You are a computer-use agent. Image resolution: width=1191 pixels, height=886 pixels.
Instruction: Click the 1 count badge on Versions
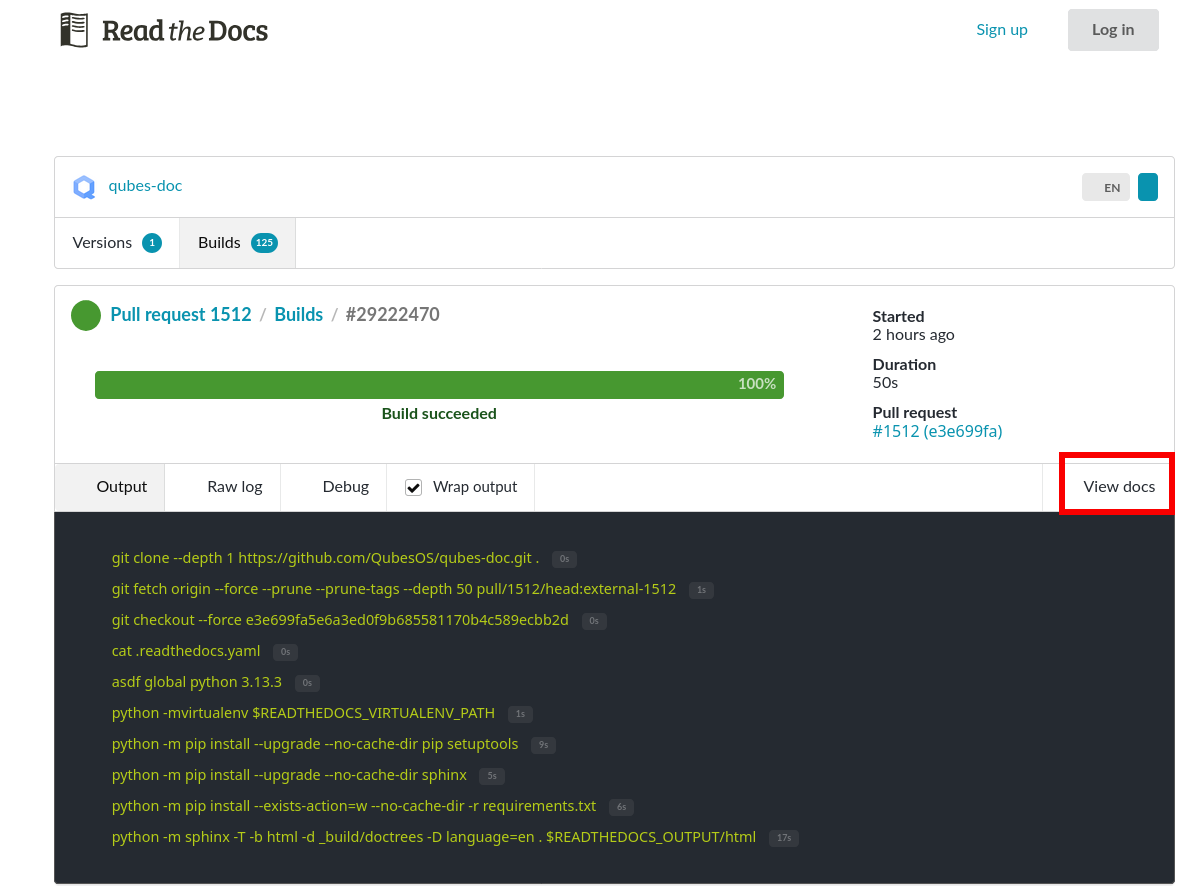(151, 242)
